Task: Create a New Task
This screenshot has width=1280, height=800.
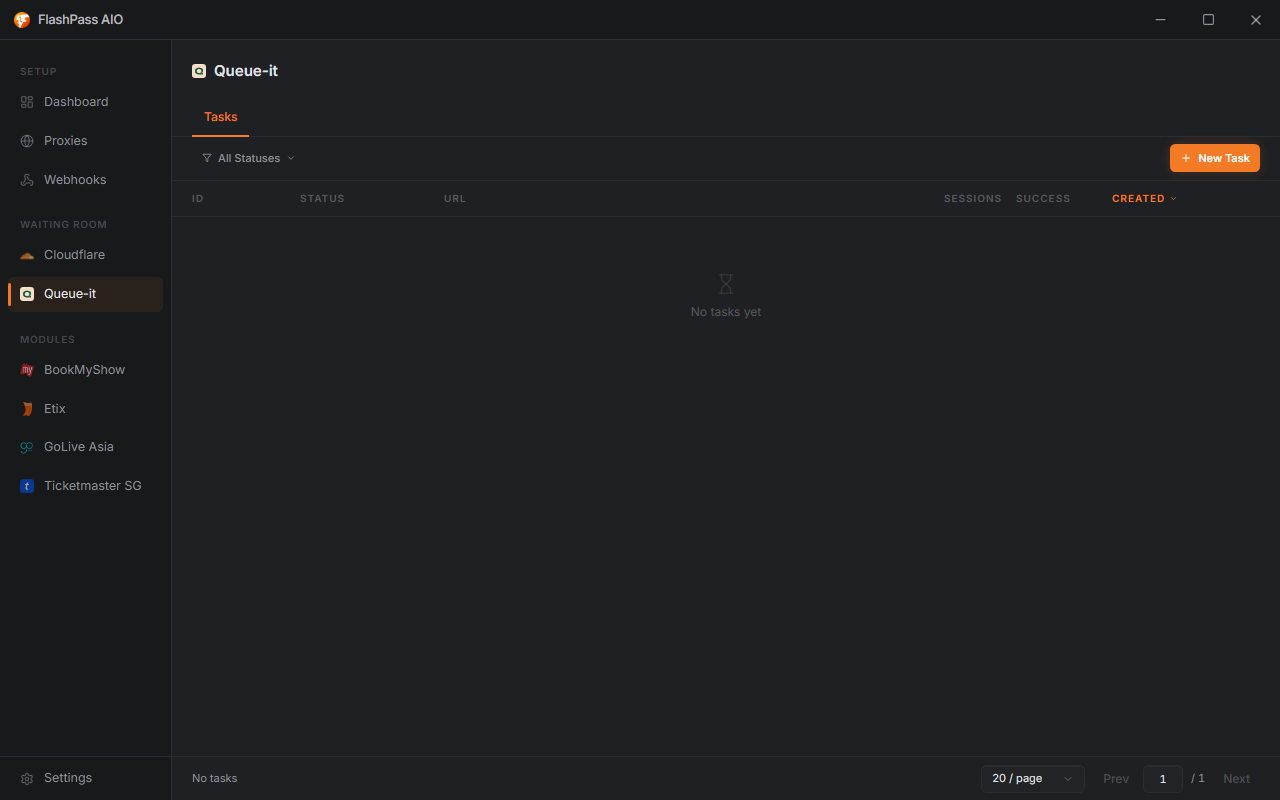Action: click(1215, 158)
